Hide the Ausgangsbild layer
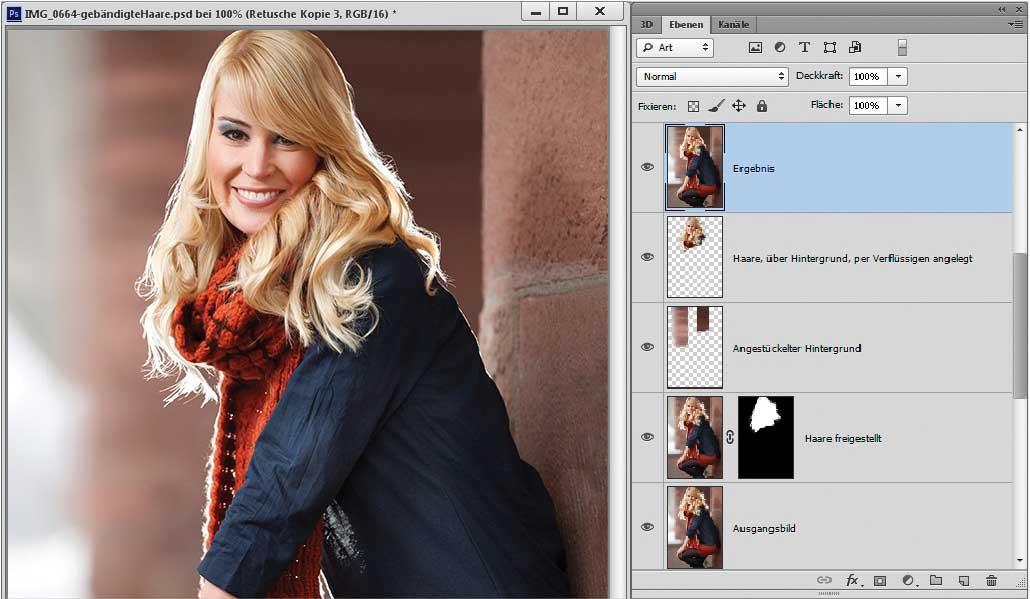1030x599 pixels. pos(647,527)
